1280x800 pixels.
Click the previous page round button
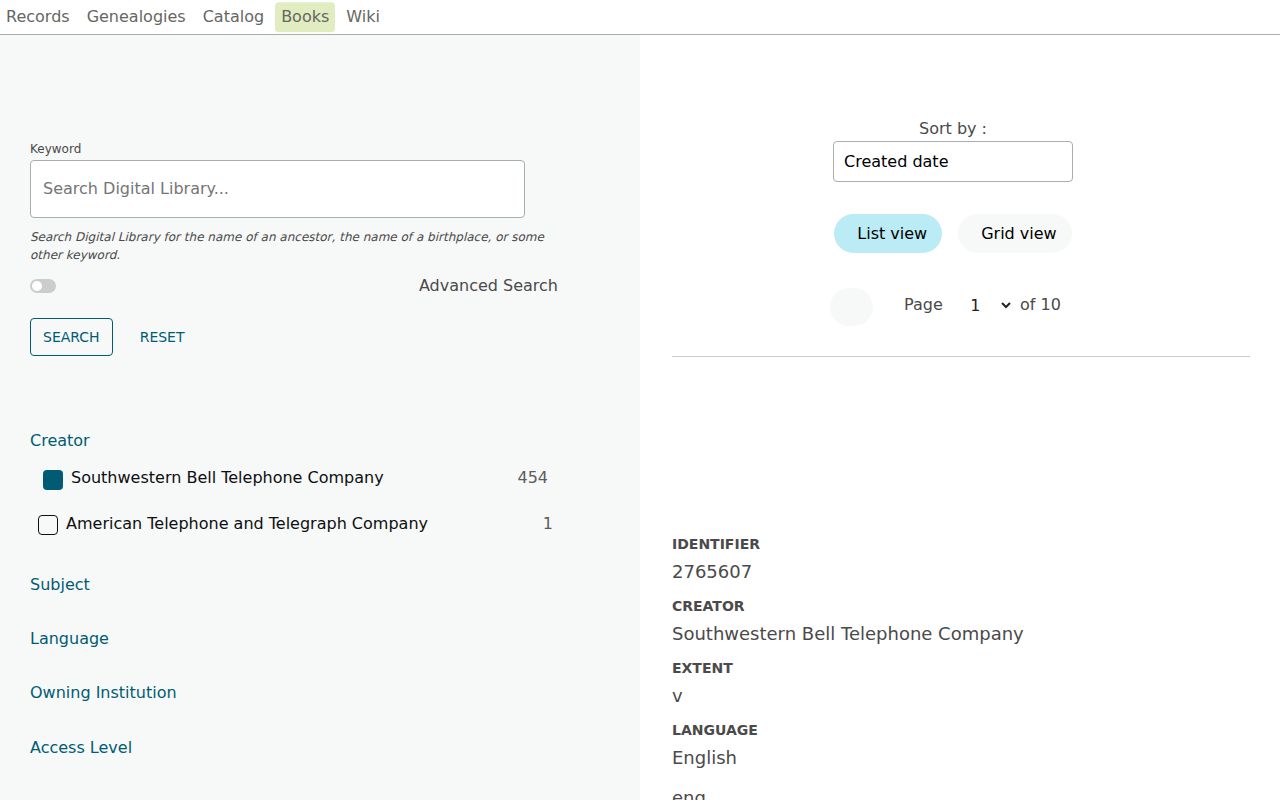click(x=851, y=306)
